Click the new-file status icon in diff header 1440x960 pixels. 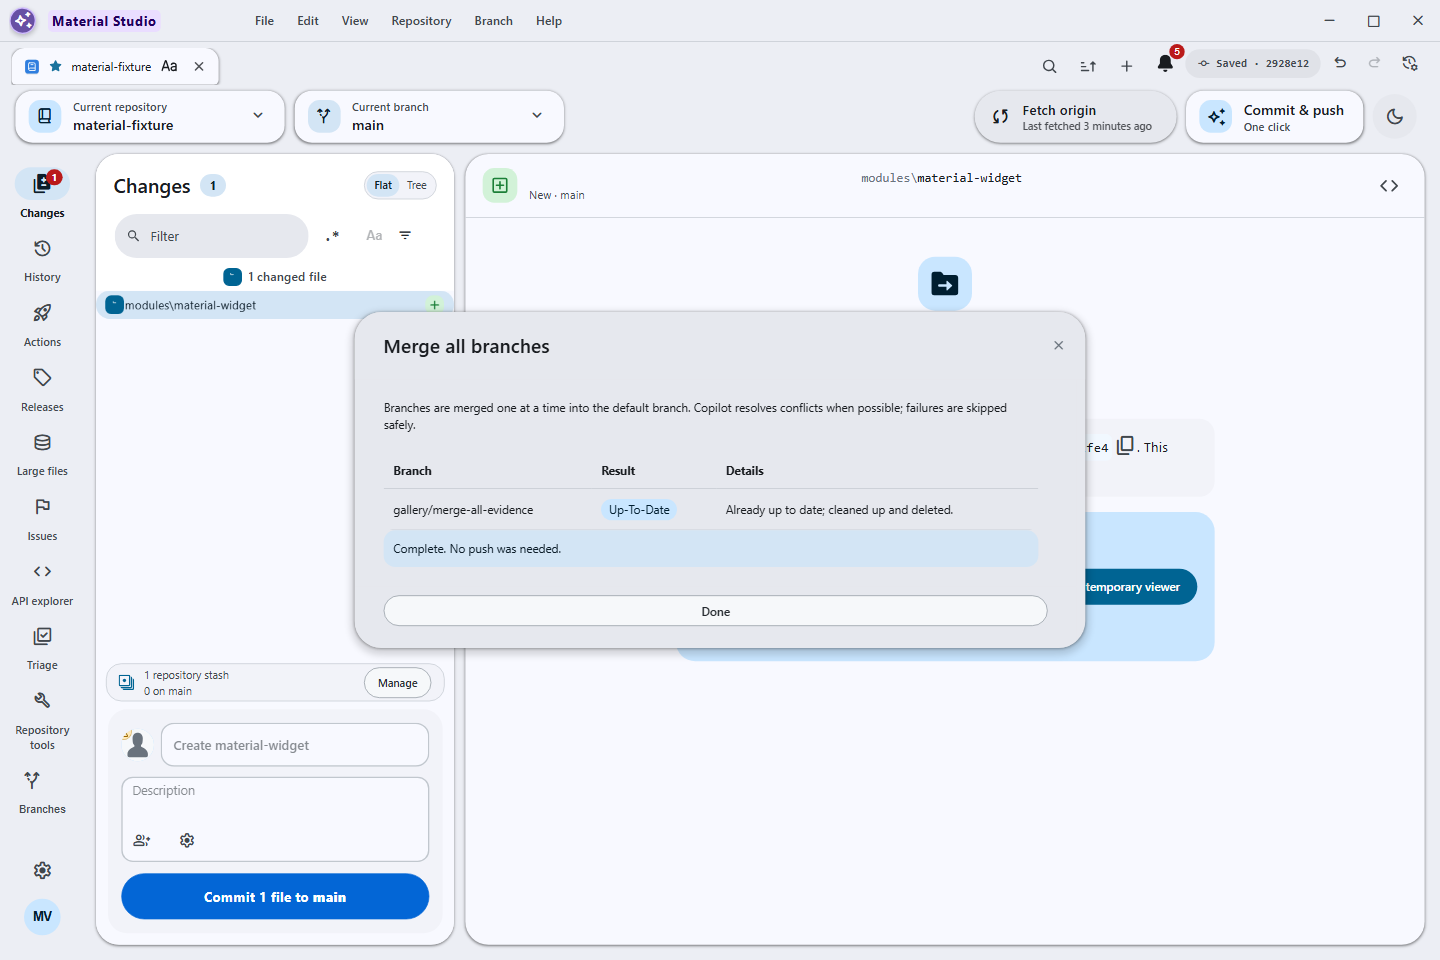(500, 185)
